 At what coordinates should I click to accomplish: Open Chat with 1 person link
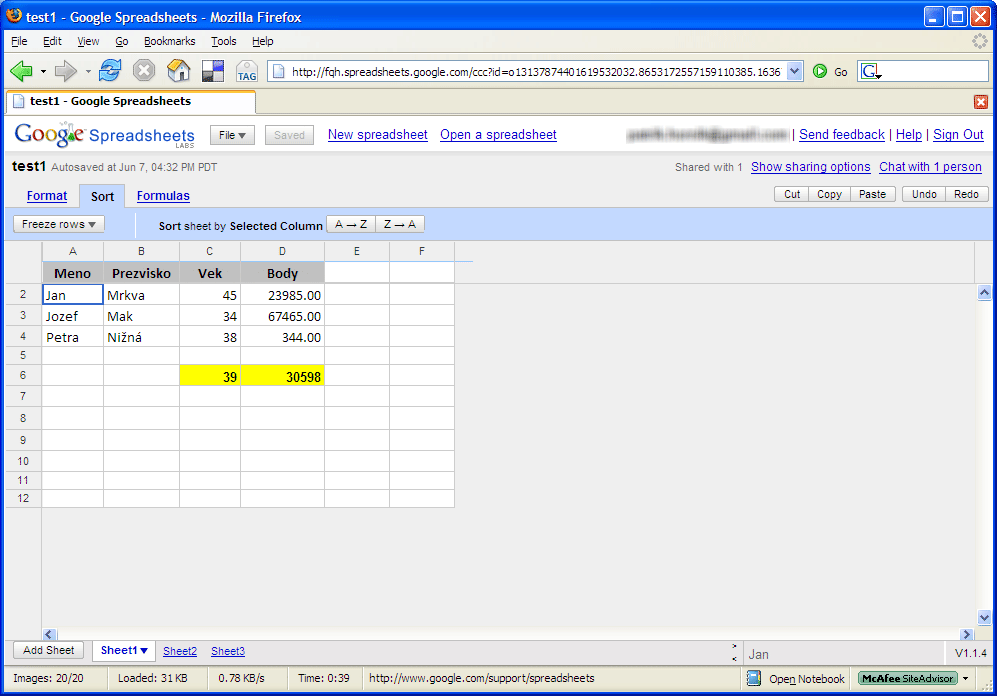coord(930,167)
